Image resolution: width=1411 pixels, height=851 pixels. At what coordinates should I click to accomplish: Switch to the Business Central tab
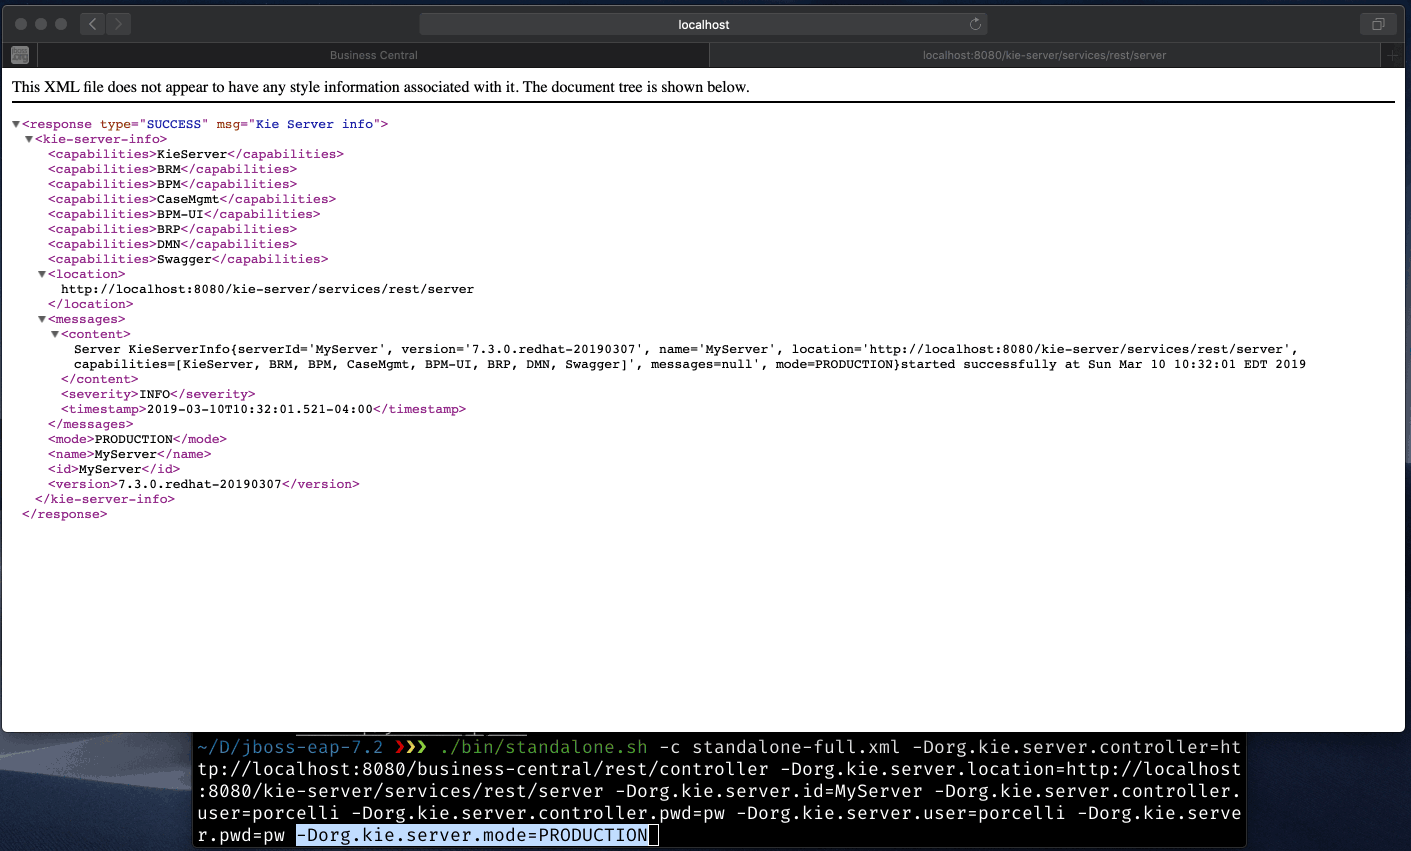point(373,55)
